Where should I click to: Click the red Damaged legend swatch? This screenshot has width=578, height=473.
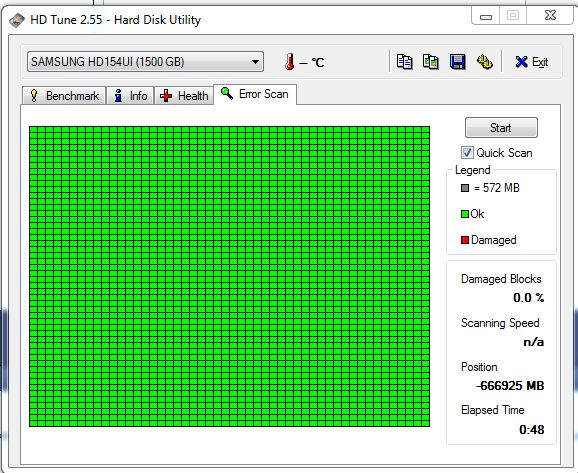click(x=465, y=240)
